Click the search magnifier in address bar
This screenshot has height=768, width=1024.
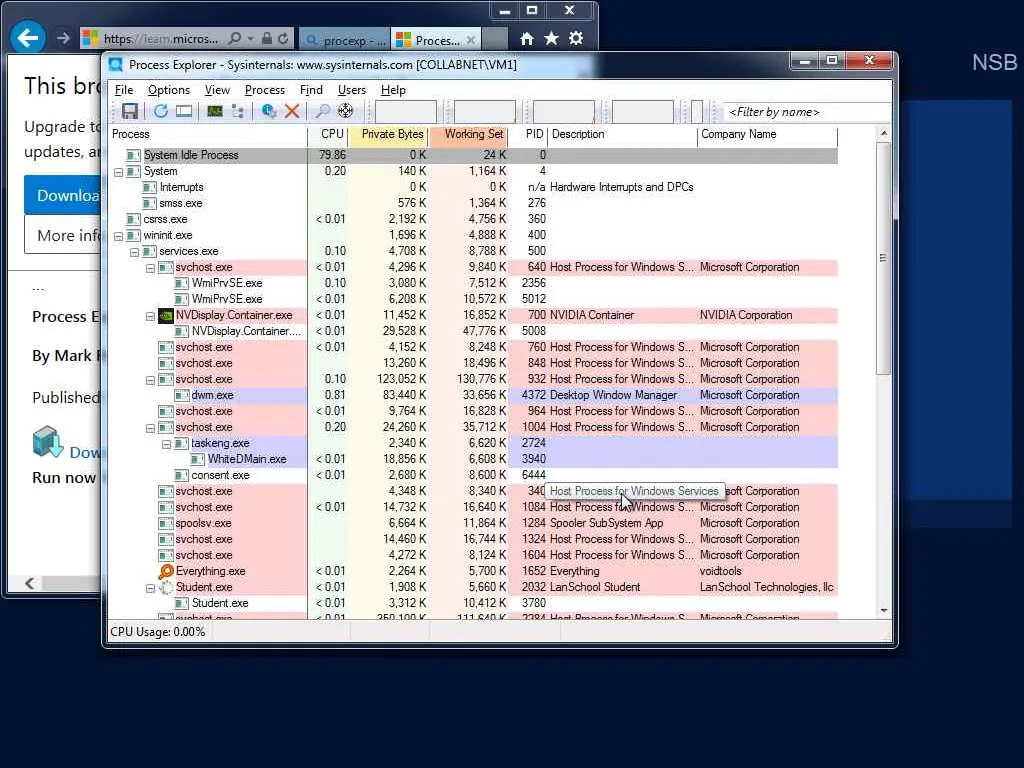pyautogui.click(x=235, y=39)
